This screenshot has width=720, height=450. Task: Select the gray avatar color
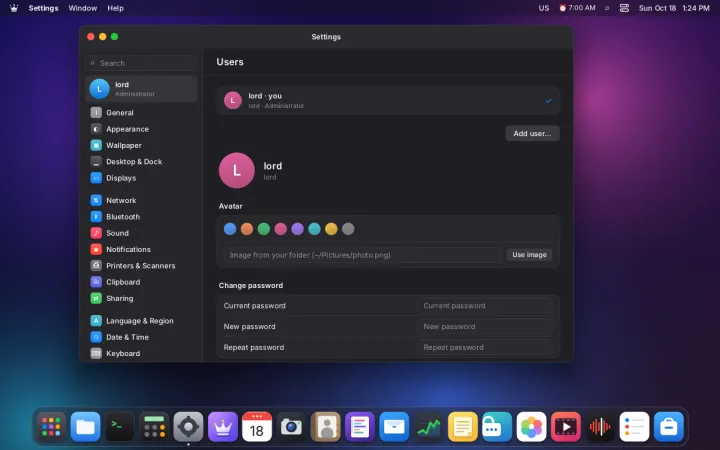pos(348,229)
